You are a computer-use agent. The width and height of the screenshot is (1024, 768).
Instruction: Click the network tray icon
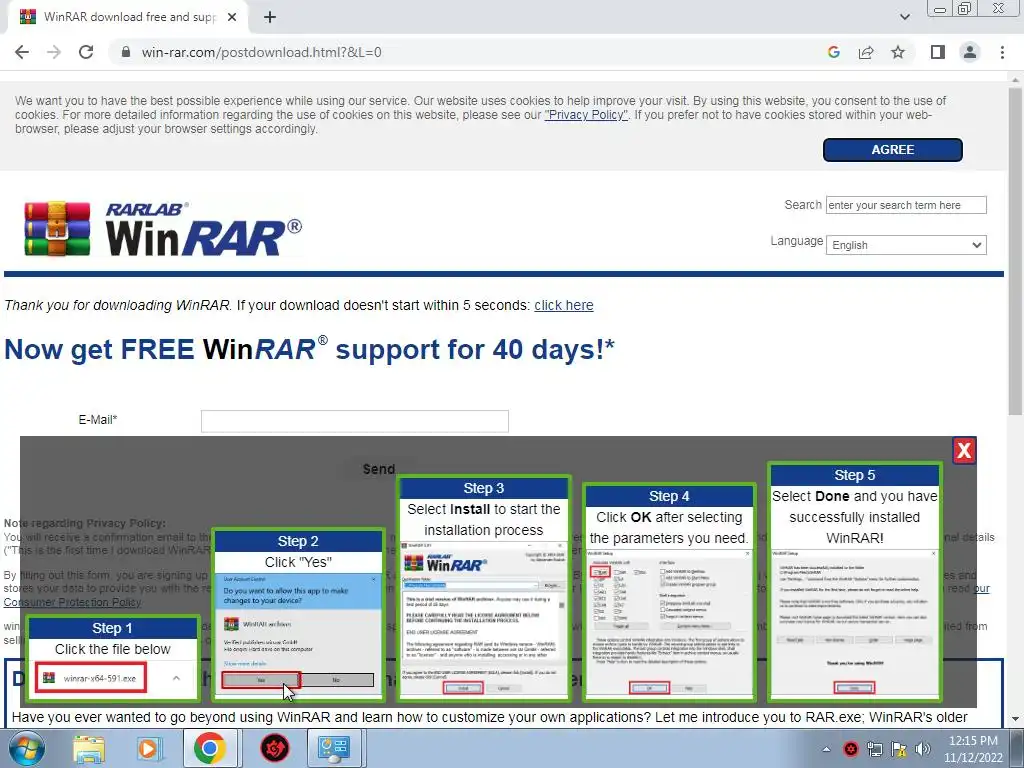tap(874, 749)
